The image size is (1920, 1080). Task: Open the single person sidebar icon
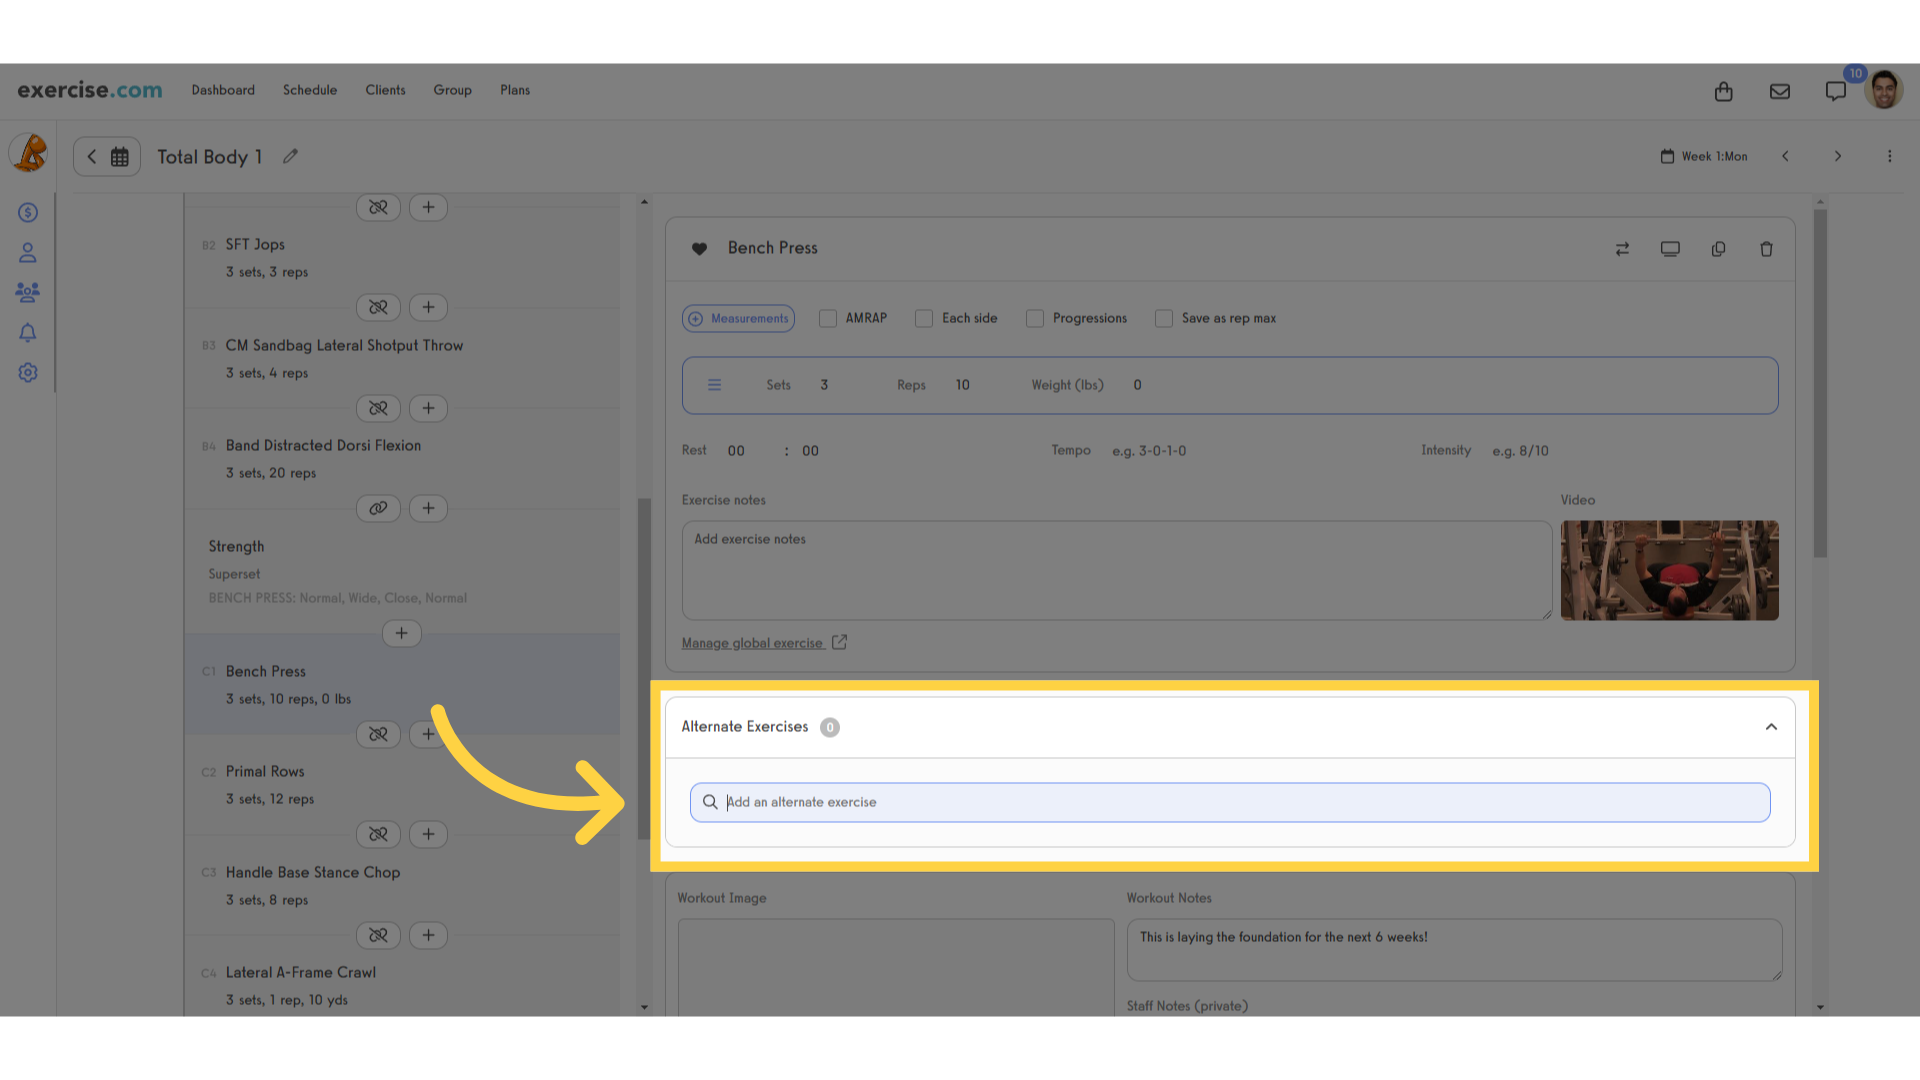pyautogui.click(x=28, y=253)
